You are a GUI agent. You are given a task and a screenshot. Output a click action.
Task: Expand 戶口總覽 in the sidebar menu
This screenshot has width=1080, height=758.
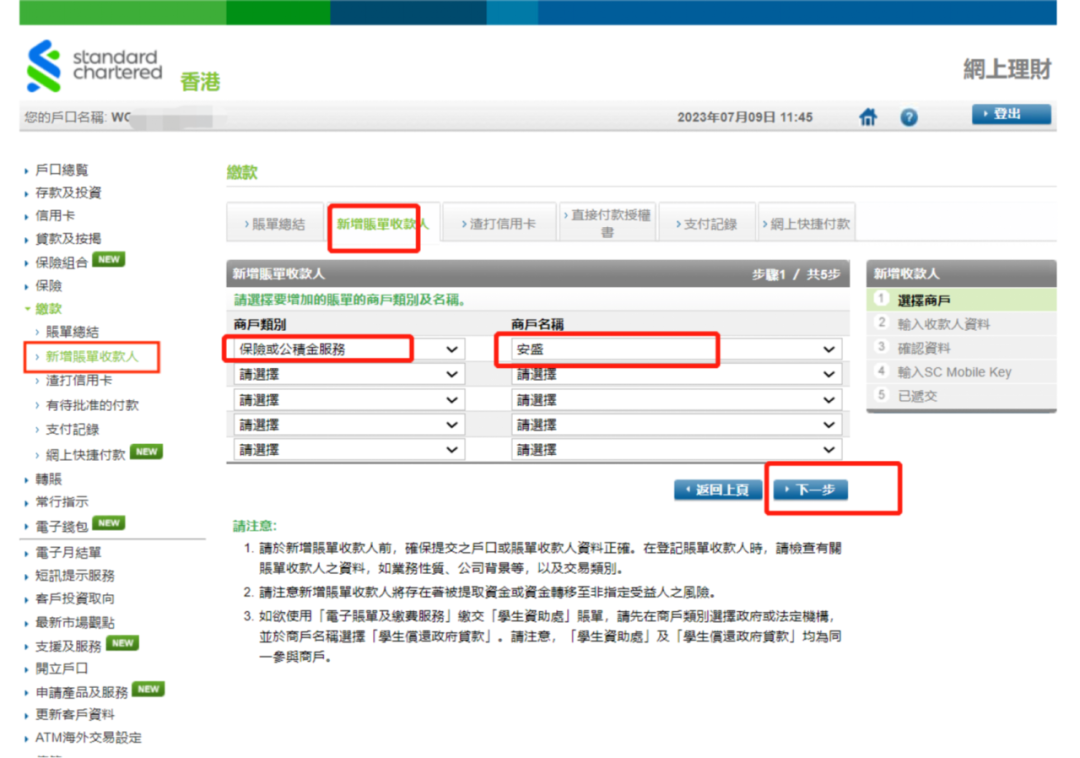coord(62,170)
